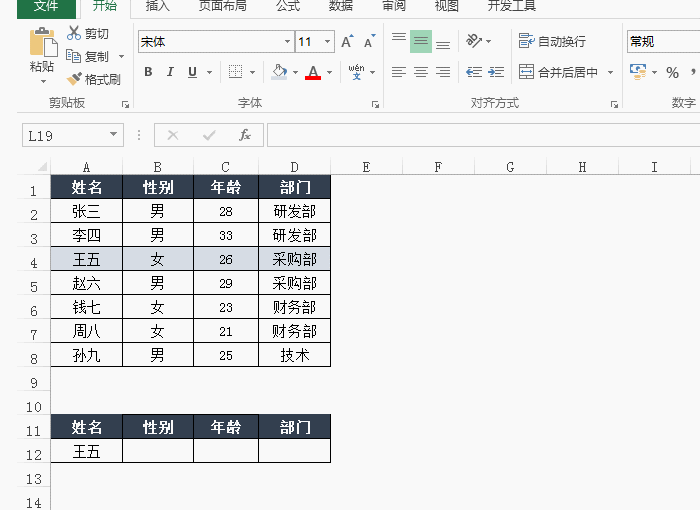
Task: Click Merge and Center (合并后居中)
Action: pos(558,72)
